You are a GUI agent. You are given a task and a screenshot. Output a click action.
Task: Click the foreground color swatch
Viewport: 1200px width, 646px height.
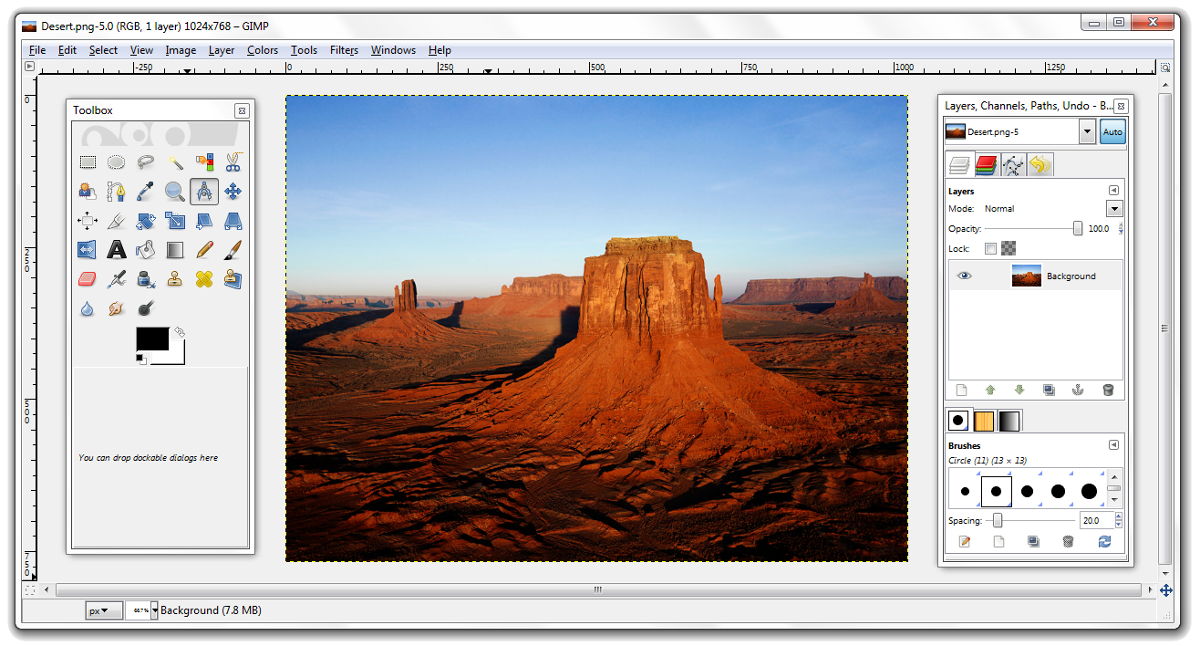(x=153, y=337)
